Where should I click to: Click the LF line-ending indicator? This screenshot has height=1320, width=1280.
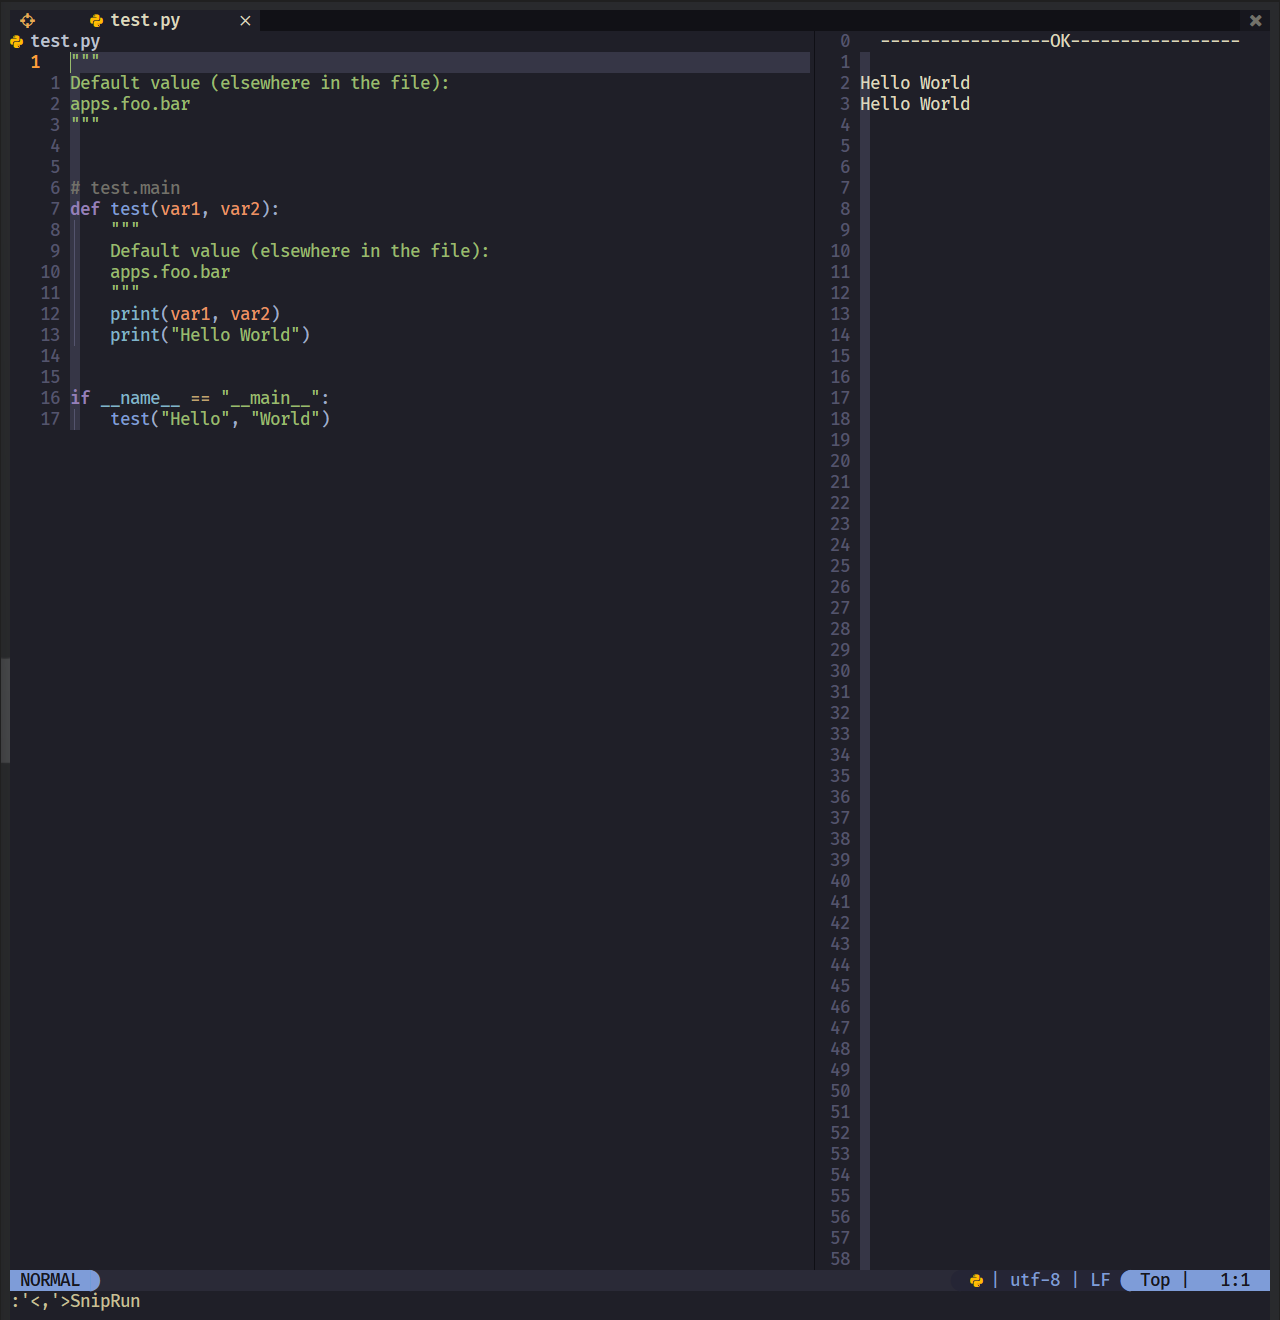[x=1100, y=1280]
